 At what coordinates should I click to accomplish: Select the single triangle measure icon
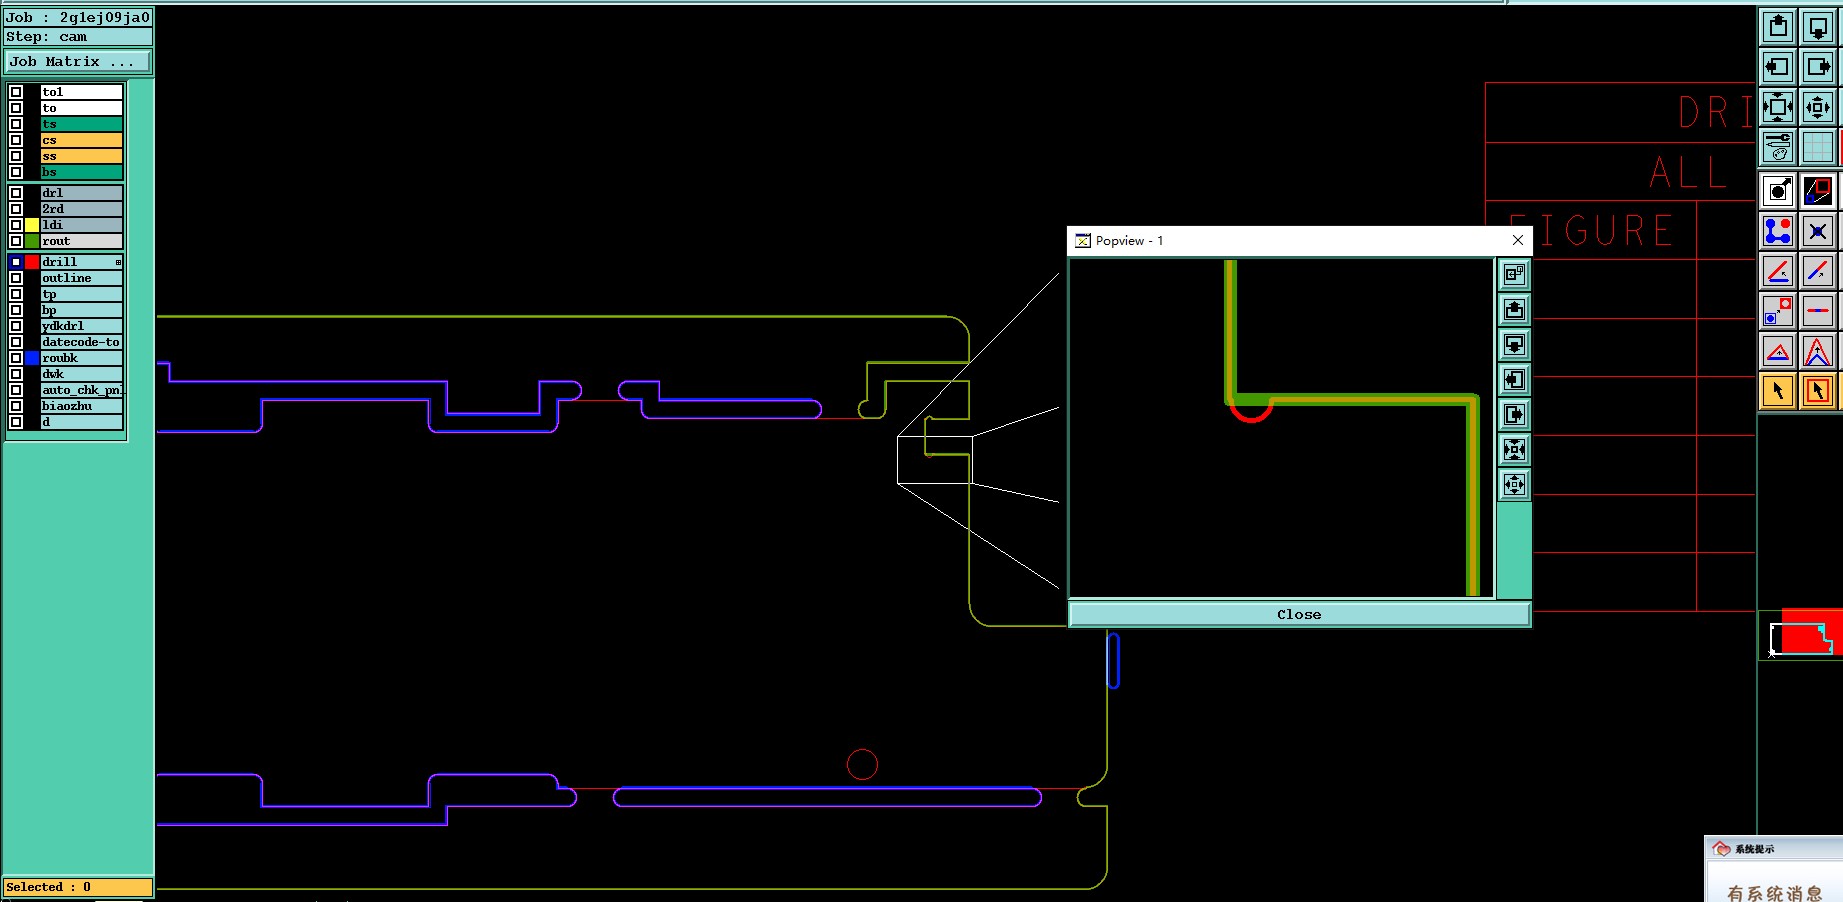1778,351
